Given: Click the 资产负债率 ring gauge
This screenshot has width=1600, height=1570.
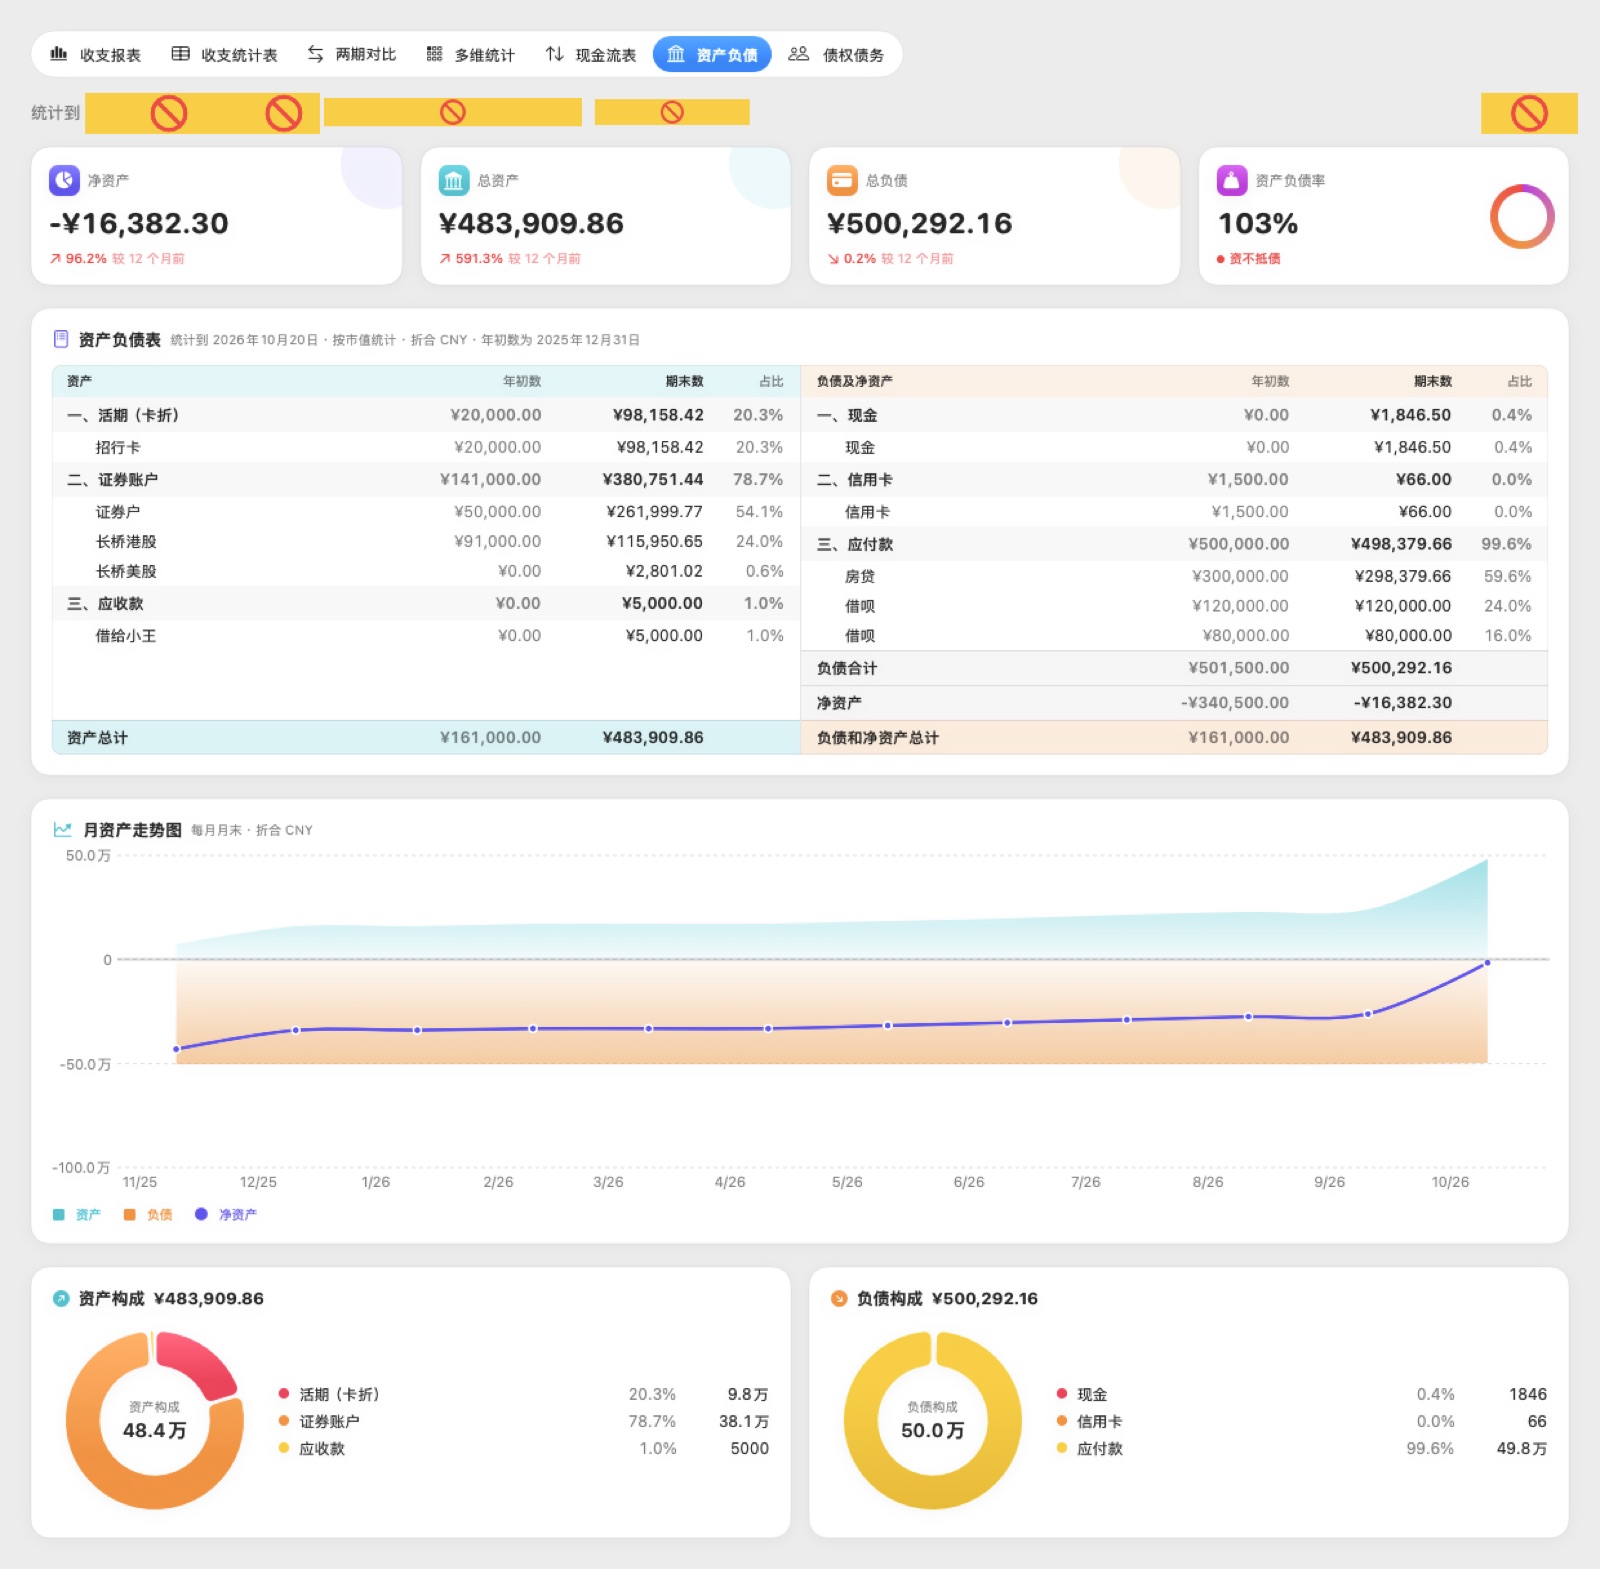Looking at the screenshot, I should tap(1522, 216).
